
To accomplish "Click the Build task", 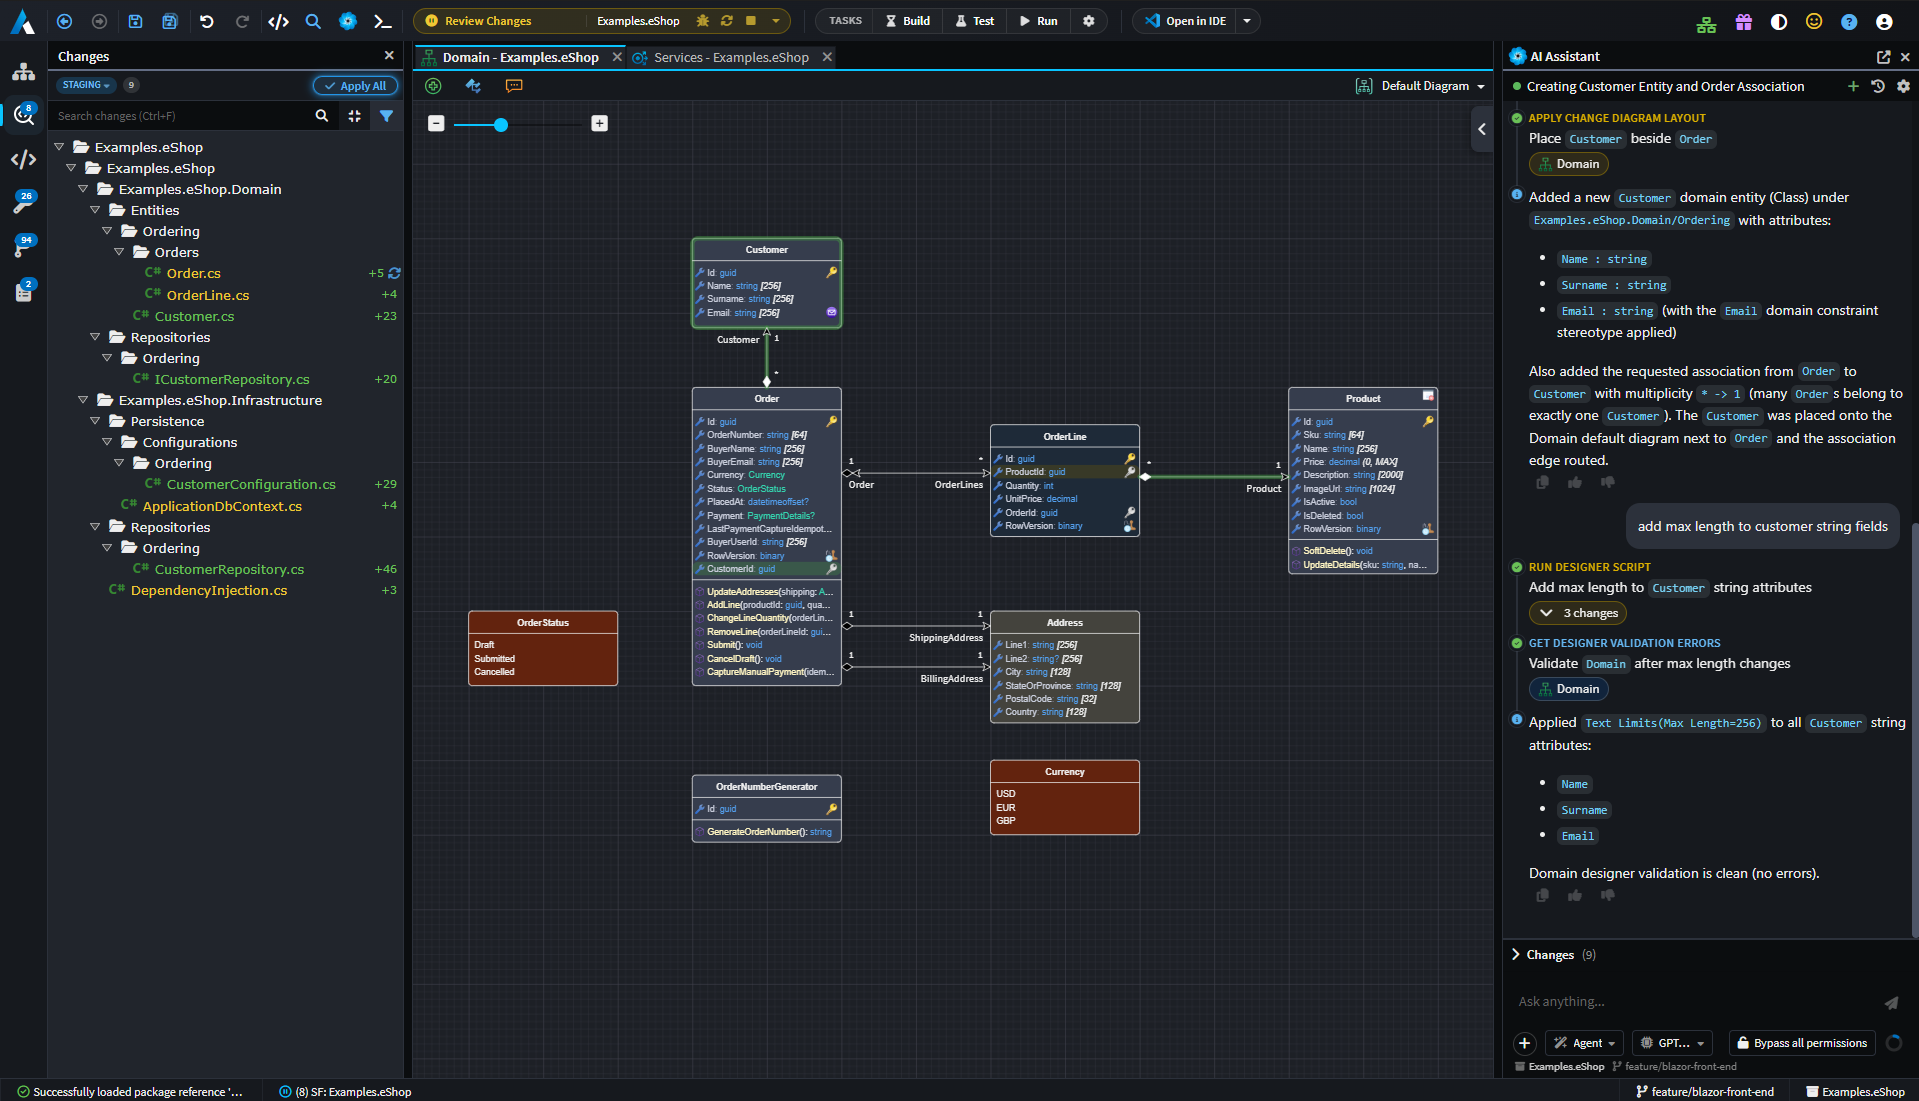I will pos(907,21).
